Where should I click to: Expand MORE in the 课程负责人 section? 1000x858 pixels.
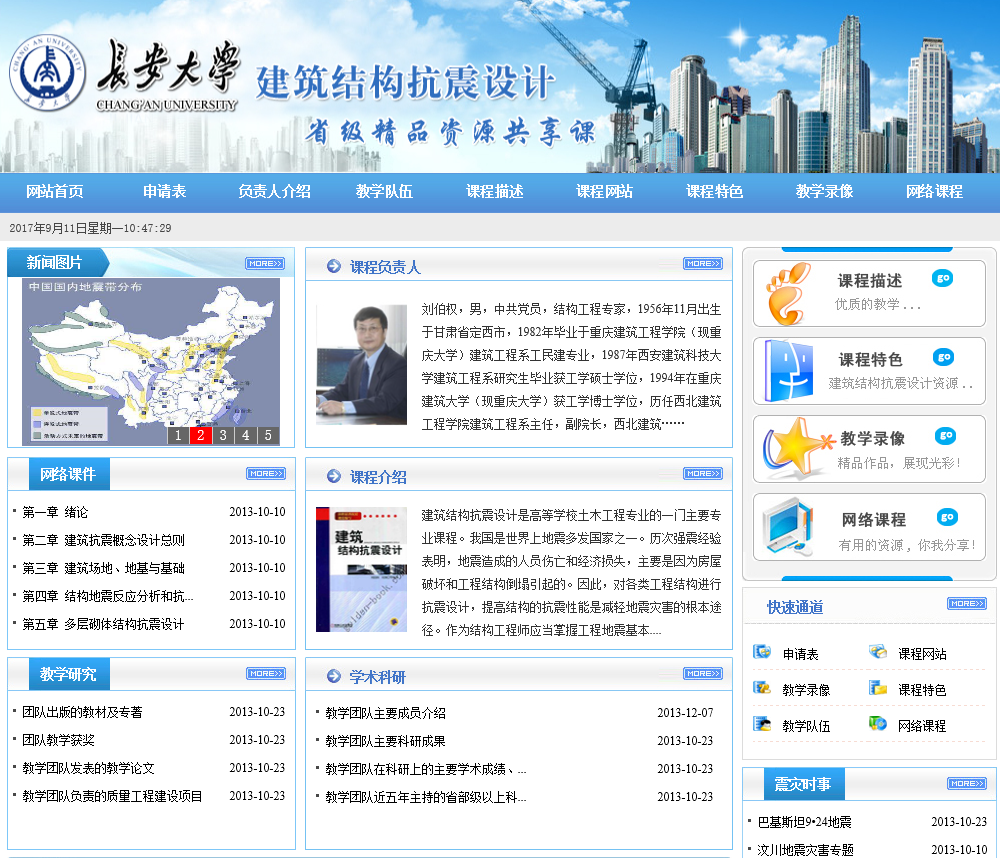pyautogui.click(x=702, y=264)
